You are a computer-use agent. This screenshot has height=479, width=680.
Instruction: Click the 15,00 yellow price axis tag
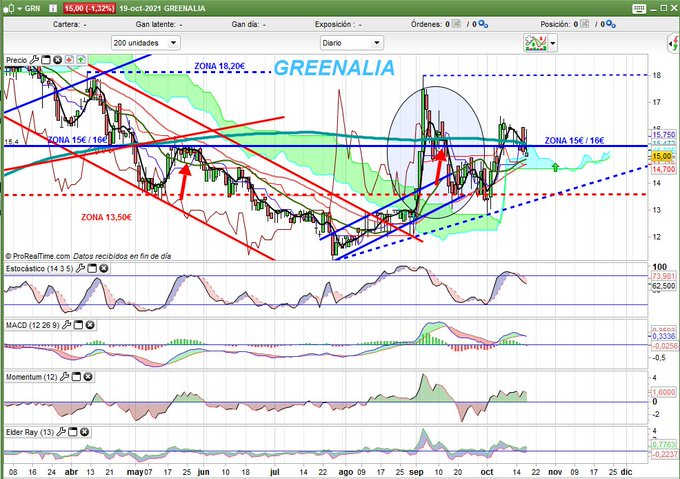pyautogui.click(x=662, y=156)
